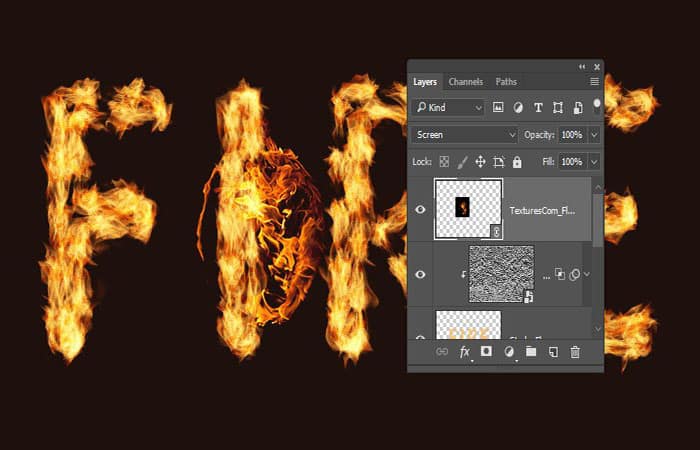Collapse the panel with double-arrow icon
The width and height of the screenshot is (700, 450).
[582, 67]
